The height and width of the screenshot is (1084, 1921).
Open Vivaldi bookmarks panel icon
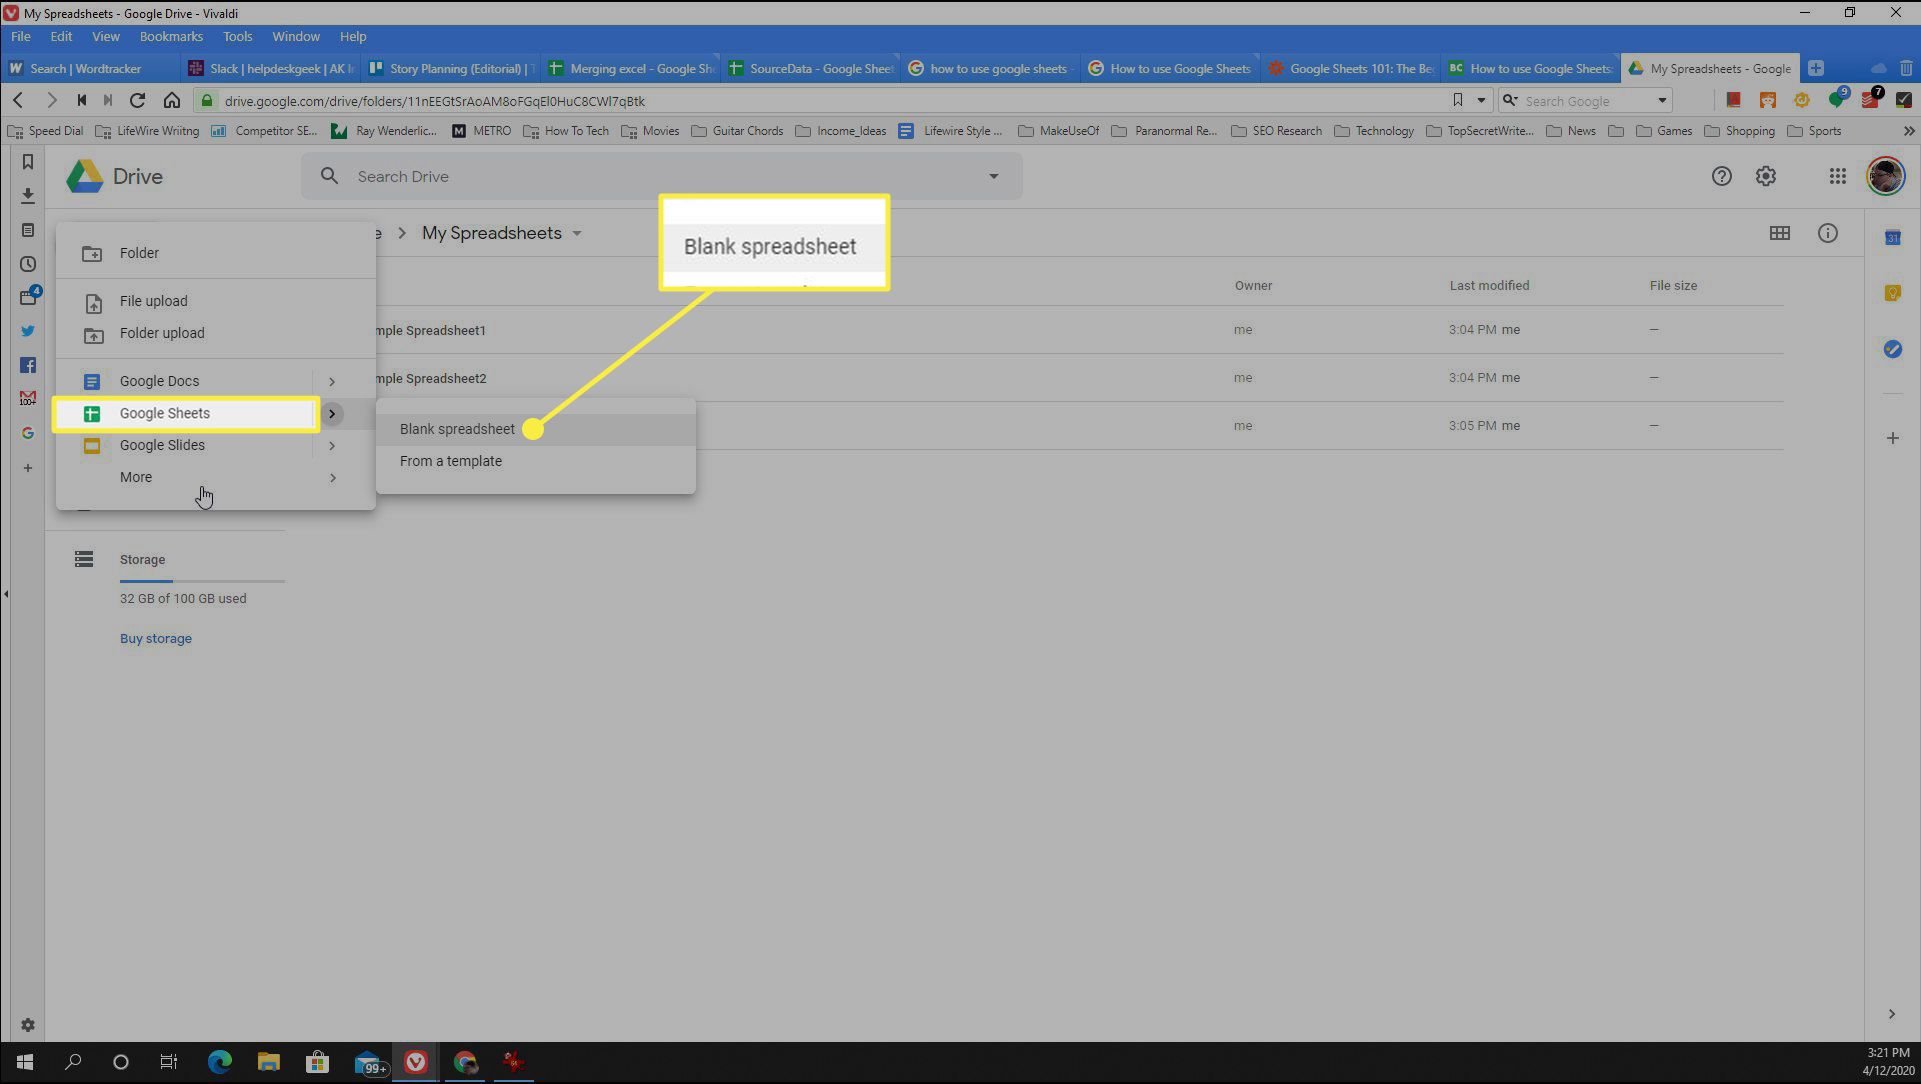(28, 162)
